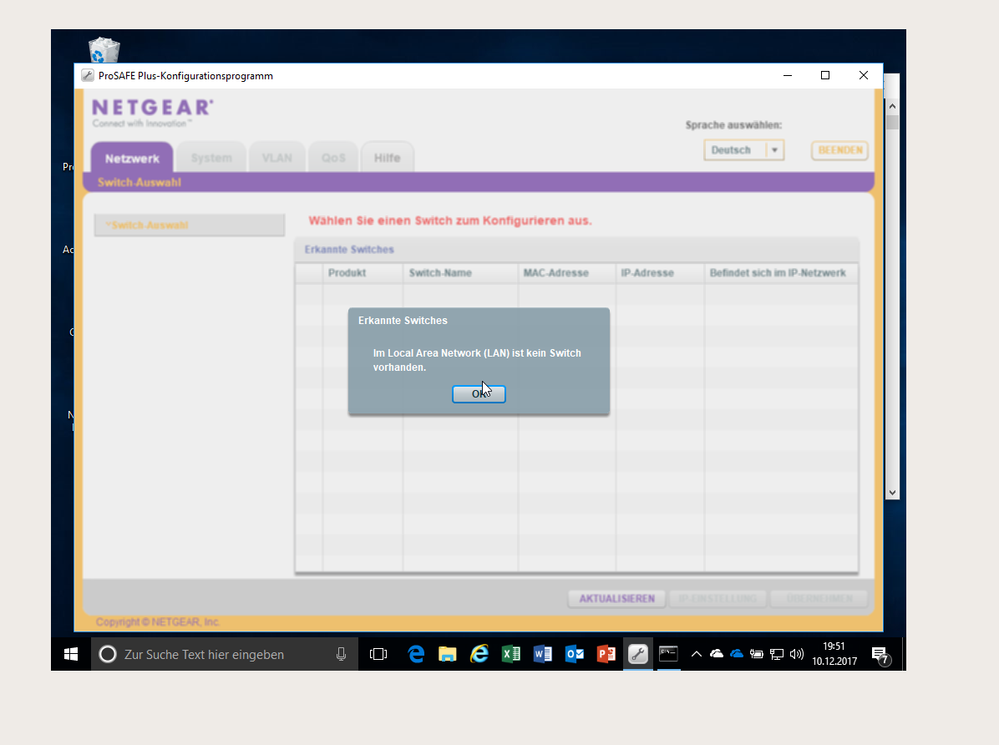Click the battery power tray icon
This screenshot has width=999, height=745.
click(x=756, y=654)
